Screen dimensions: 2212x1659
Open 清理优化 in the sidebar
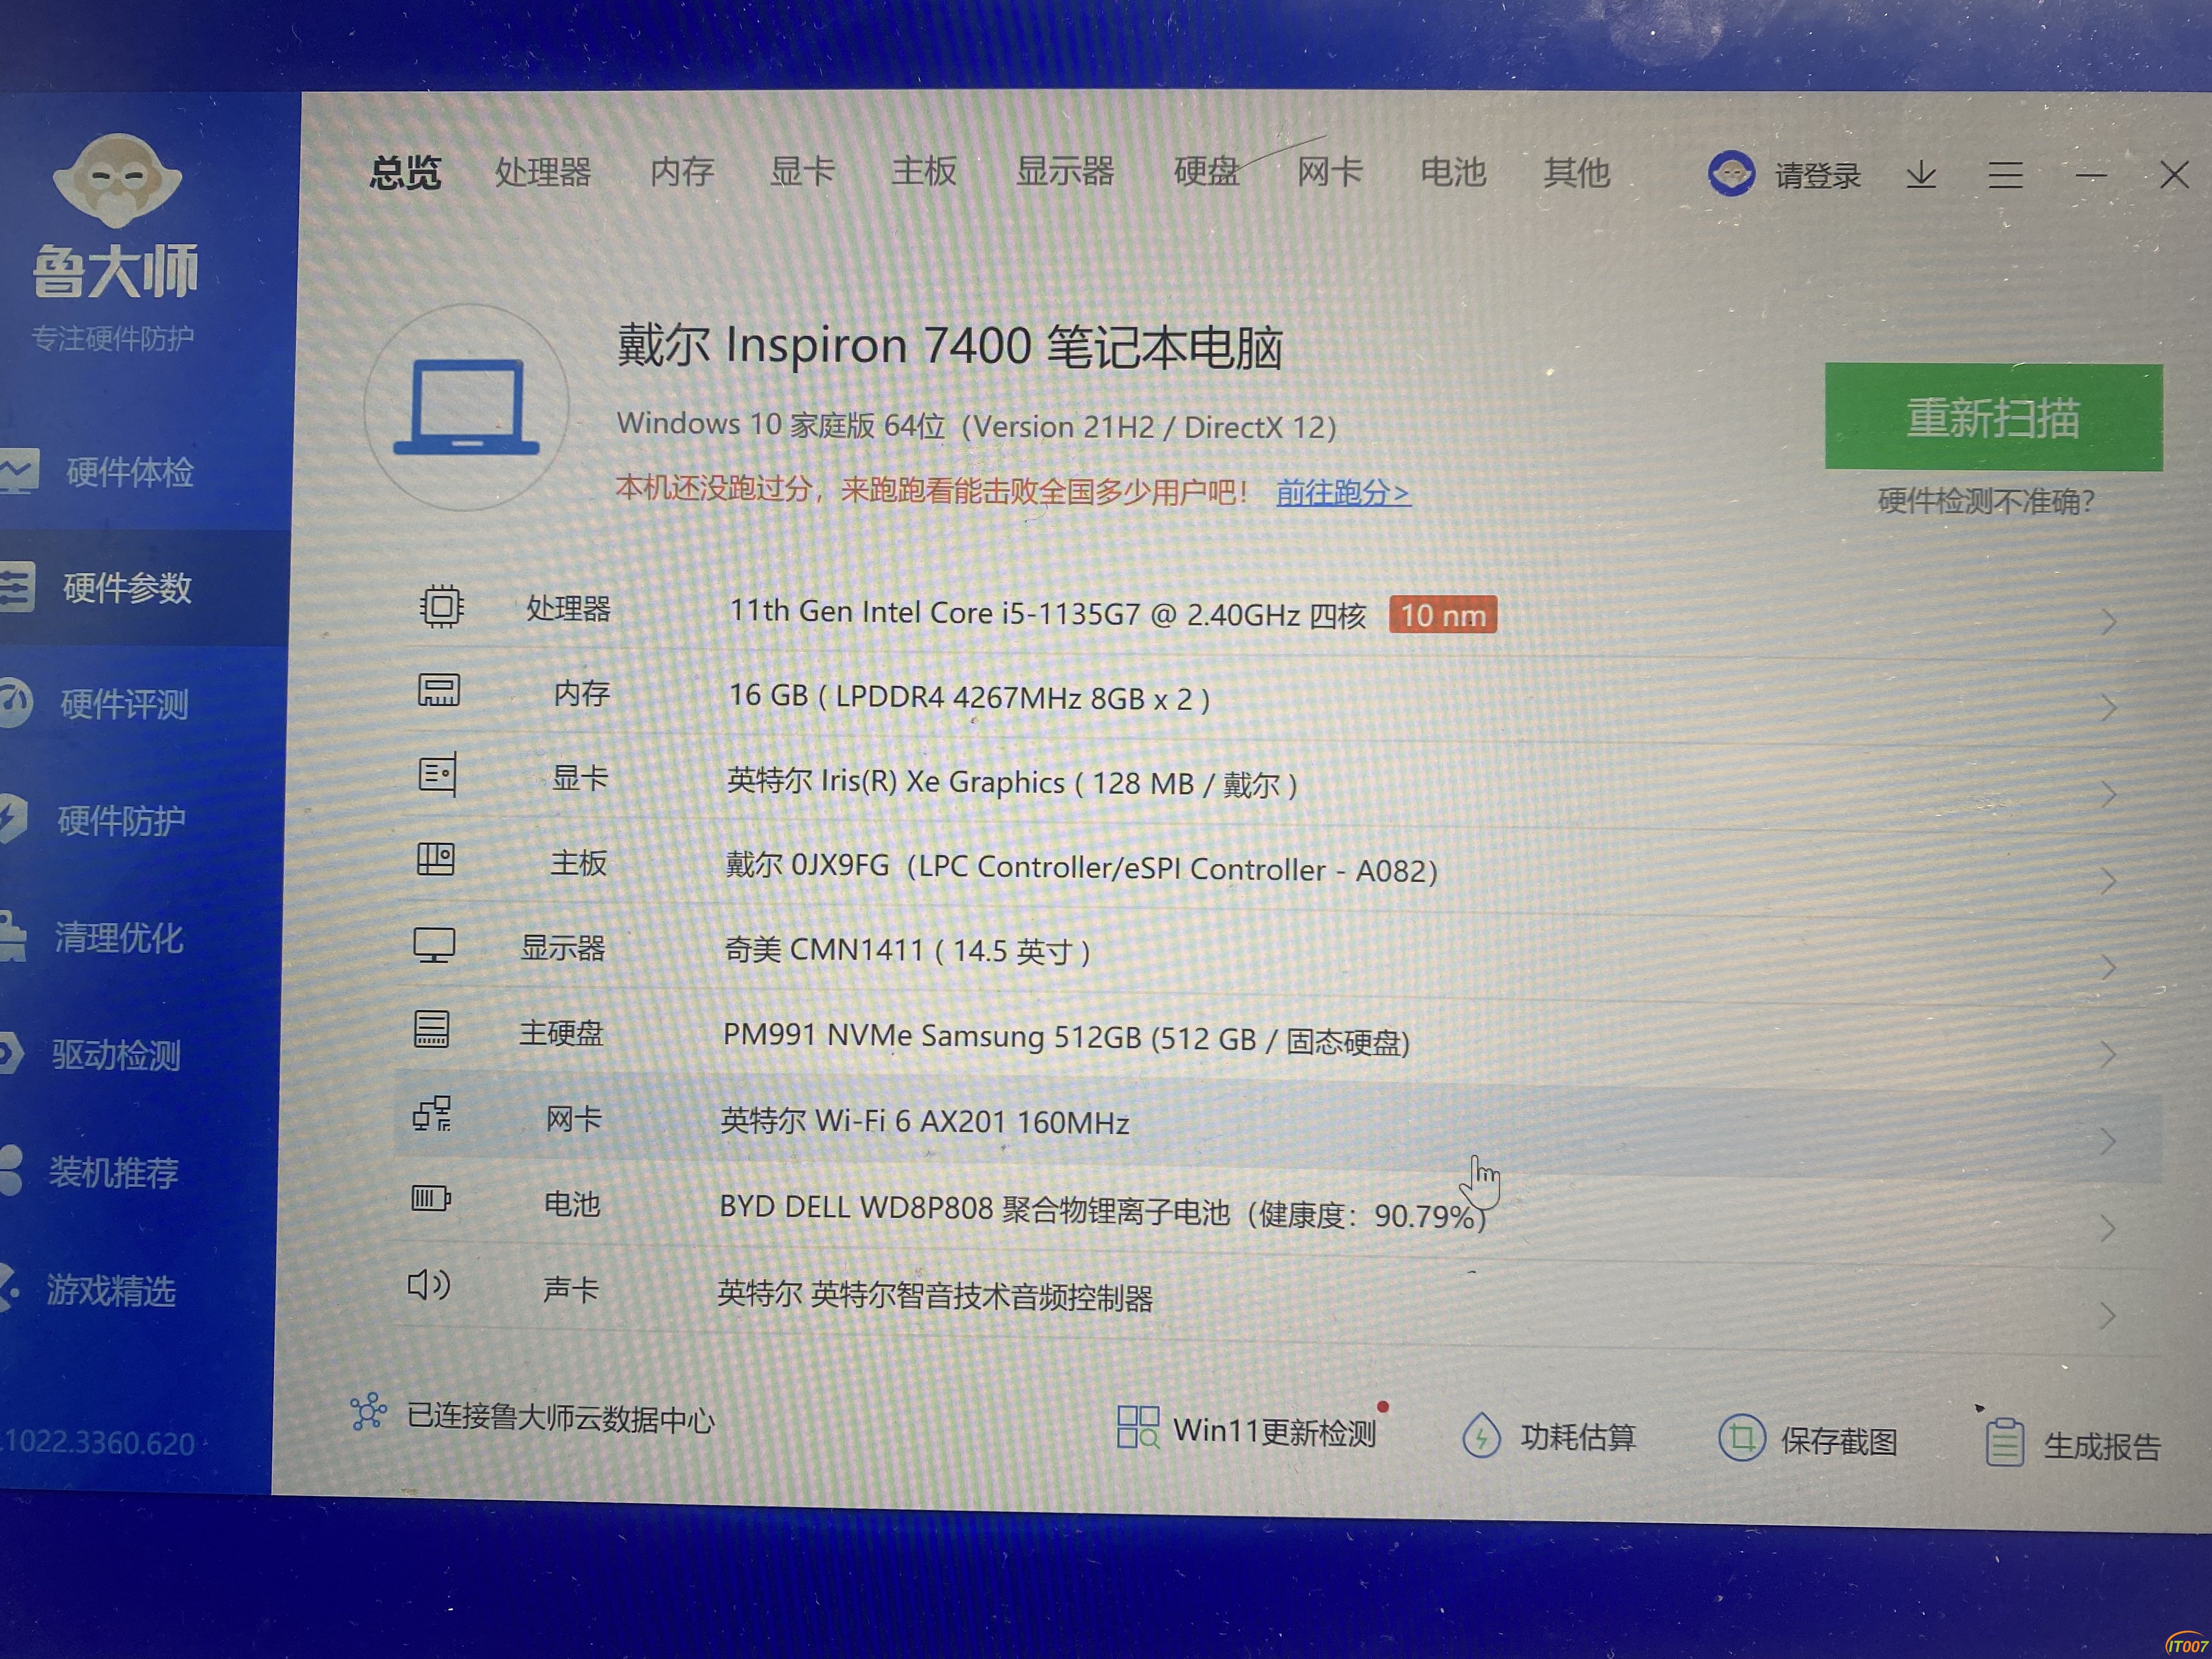(118, 938)
